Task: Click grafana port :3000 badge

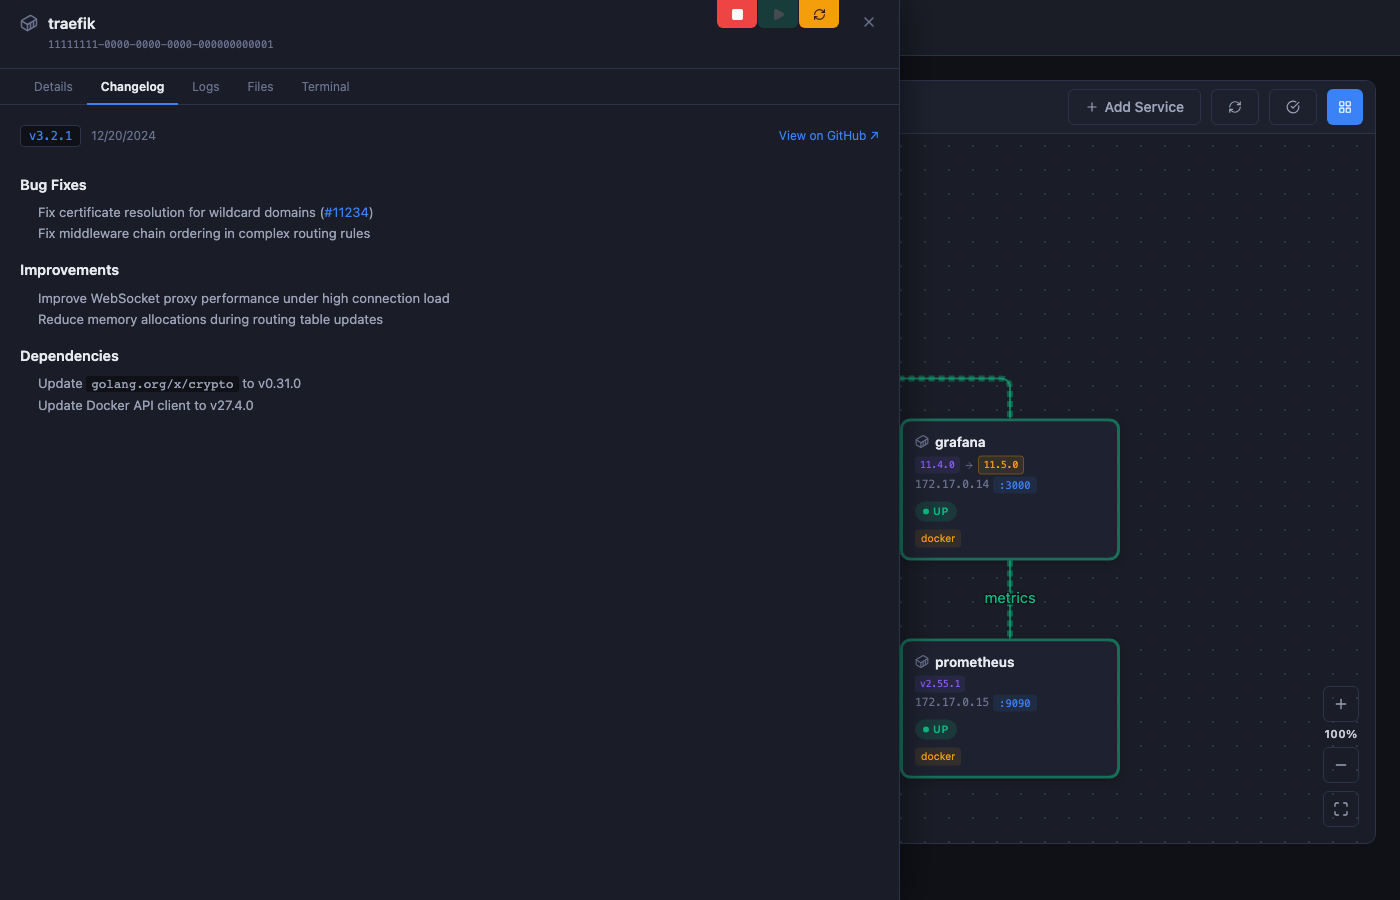Action: pyautogui.click(x=1015, y=485)
